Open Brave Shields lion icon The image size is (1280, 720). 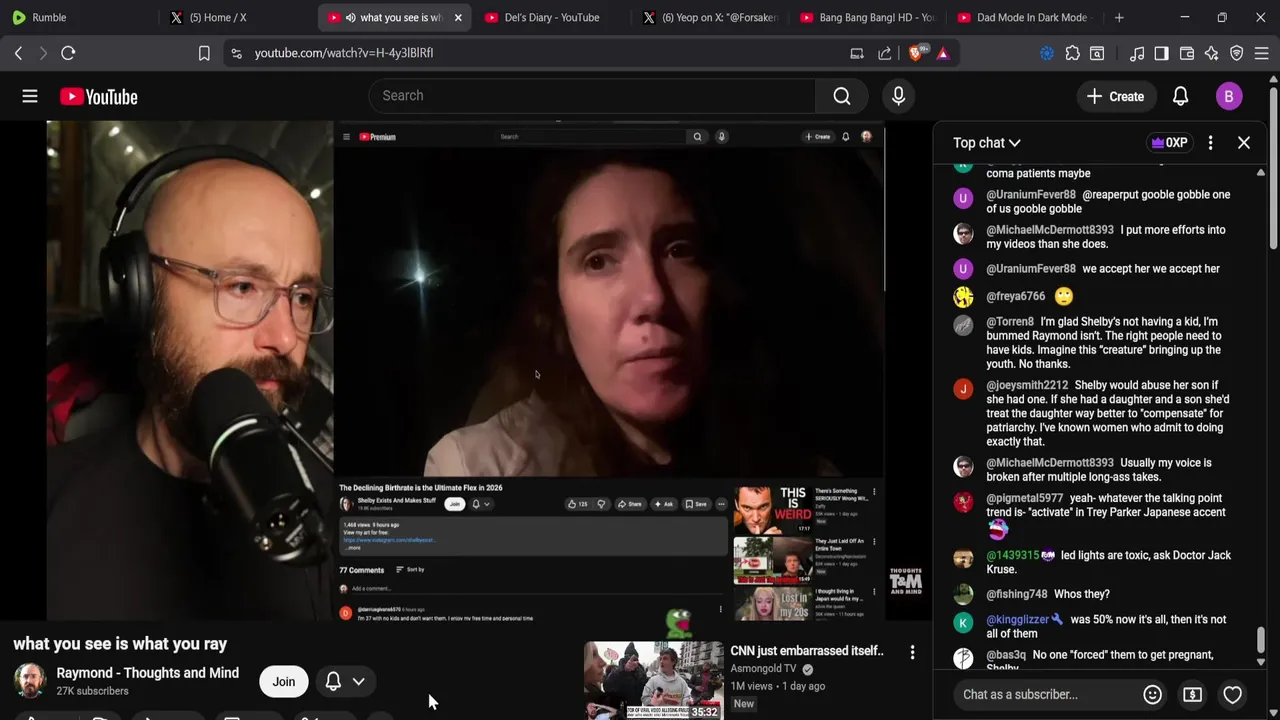pos(916,53)
